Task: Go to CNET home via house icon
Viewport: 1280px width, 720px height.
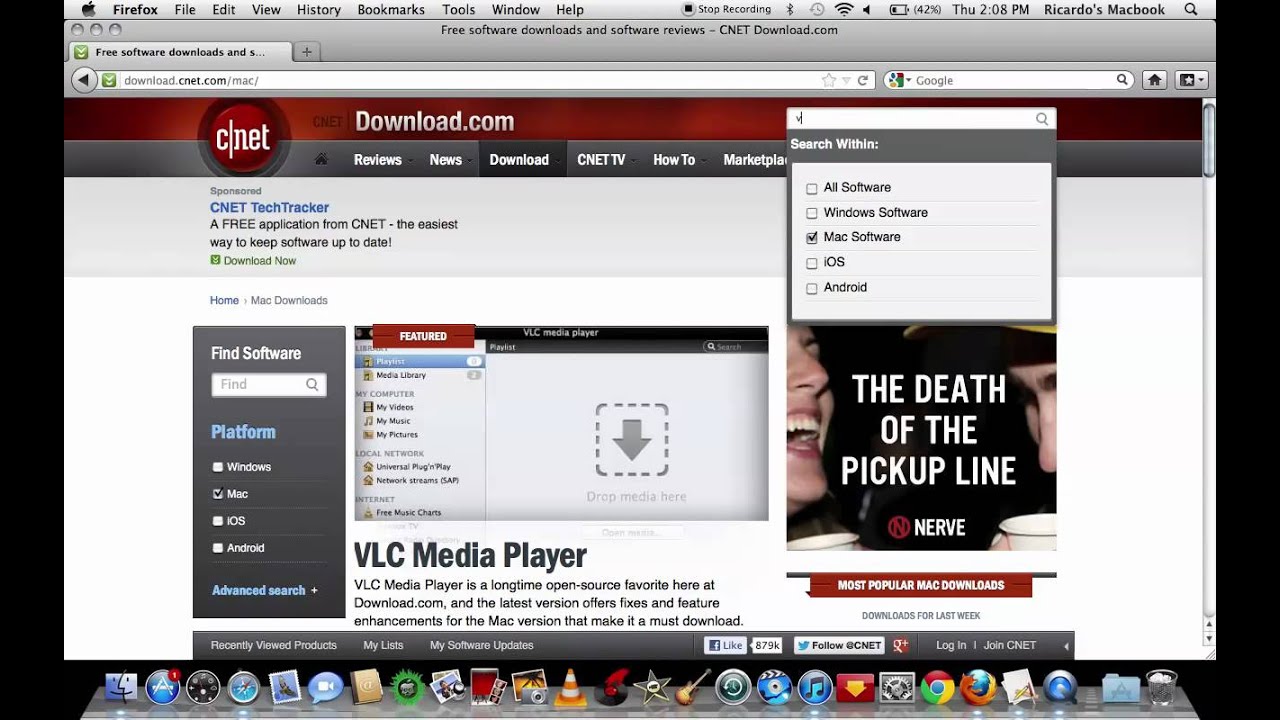Action: pyautogui.click(x=321, y=159)
